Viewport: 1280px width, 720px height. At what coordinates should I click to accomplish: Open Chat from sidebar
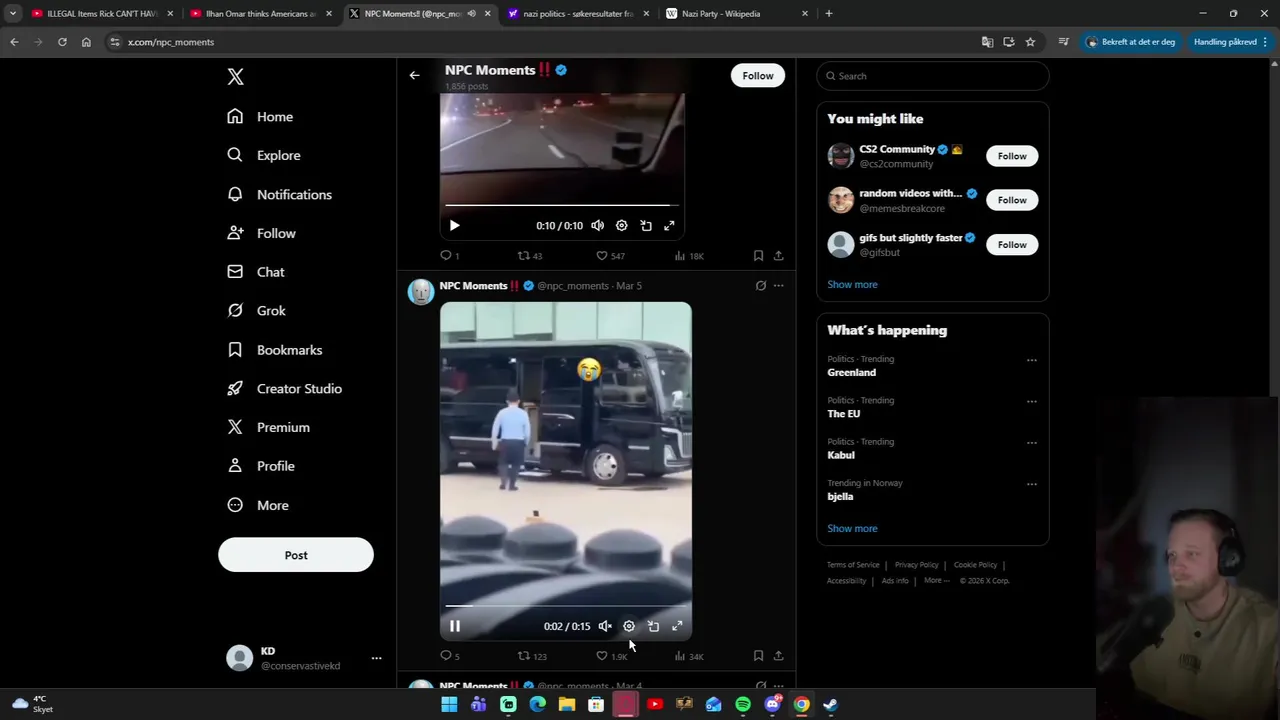pyautogui.click(x=256, y=272)
